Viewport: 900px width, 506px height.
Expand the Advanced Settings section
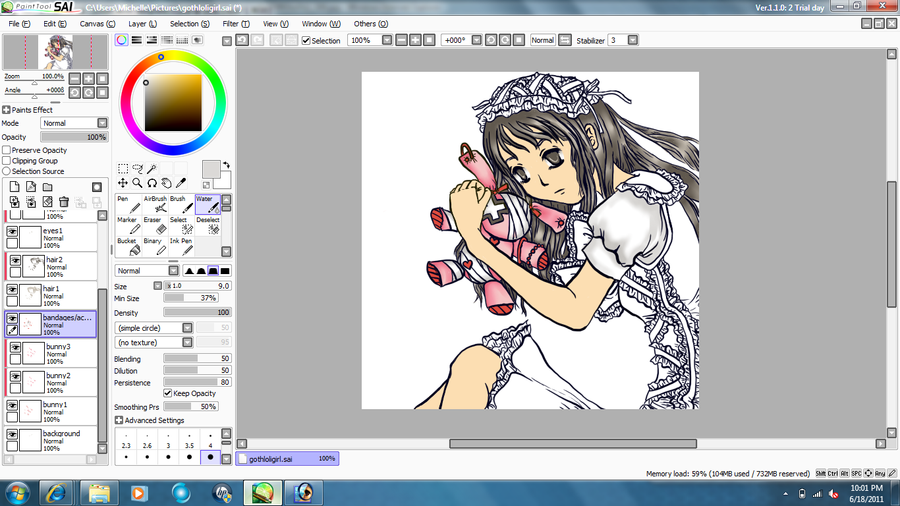119,420
